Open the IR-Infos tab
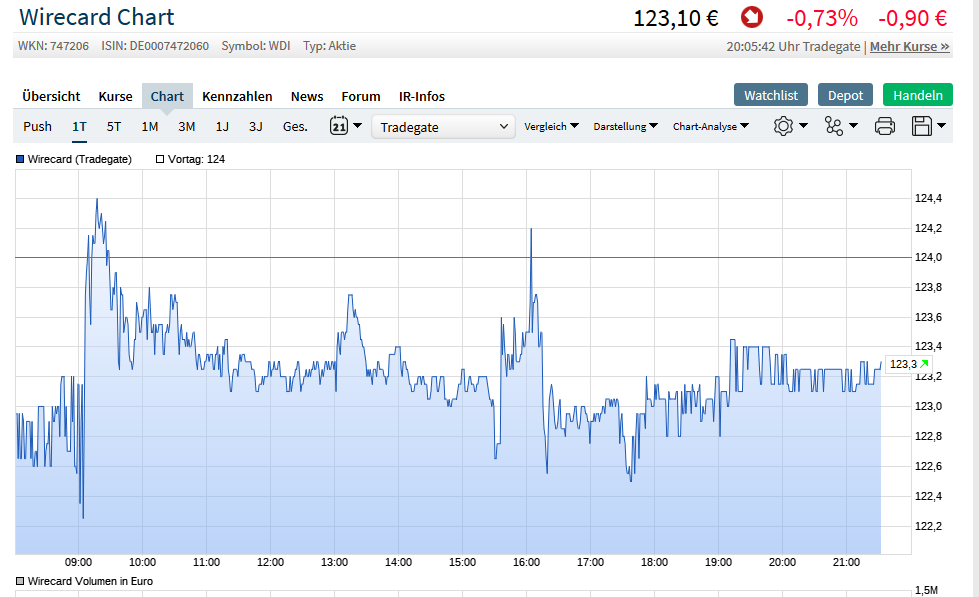The width and height of the screenshot is (979, 597). tap(422, 96)
